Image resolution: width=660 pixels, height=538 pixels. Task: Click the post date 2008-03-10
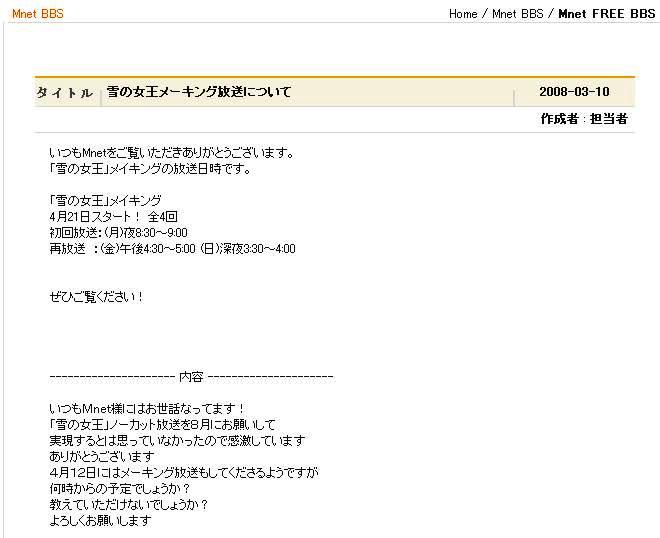(574, 92)
